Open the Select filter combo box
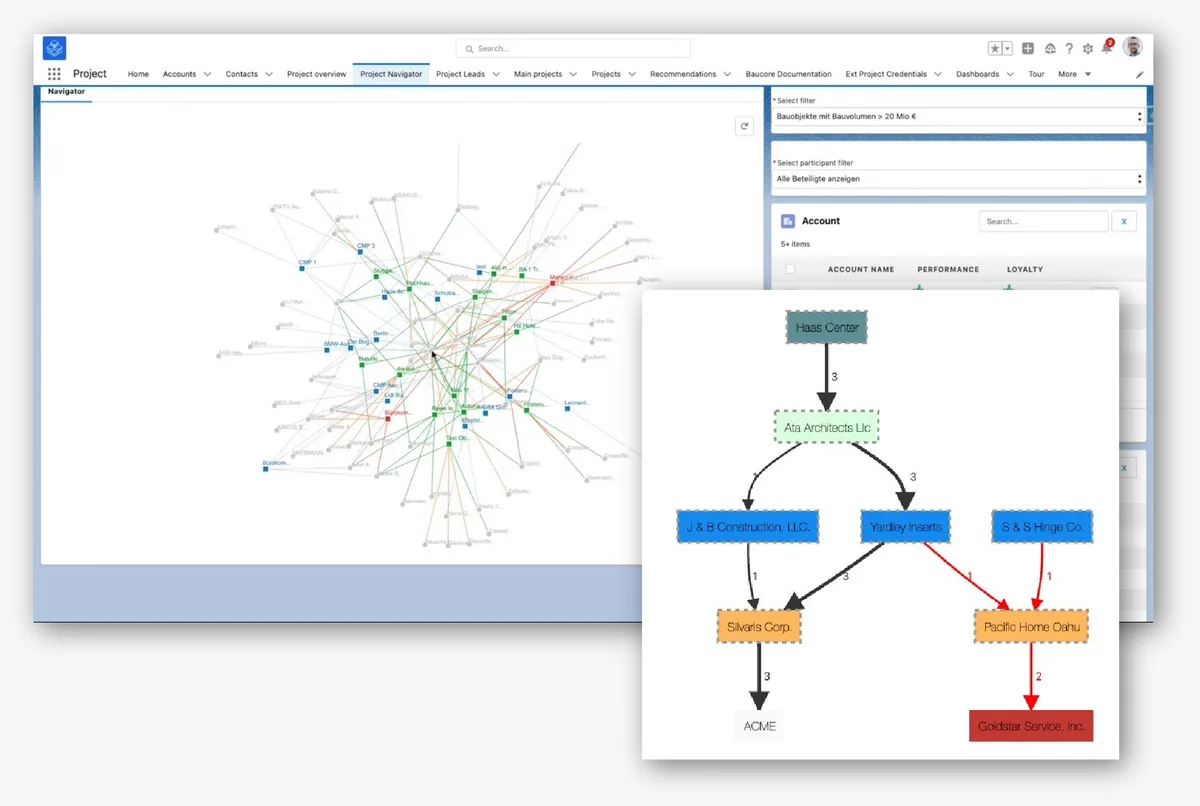Viewport: 1200px width, 806px height. click(x=958, y=117)
